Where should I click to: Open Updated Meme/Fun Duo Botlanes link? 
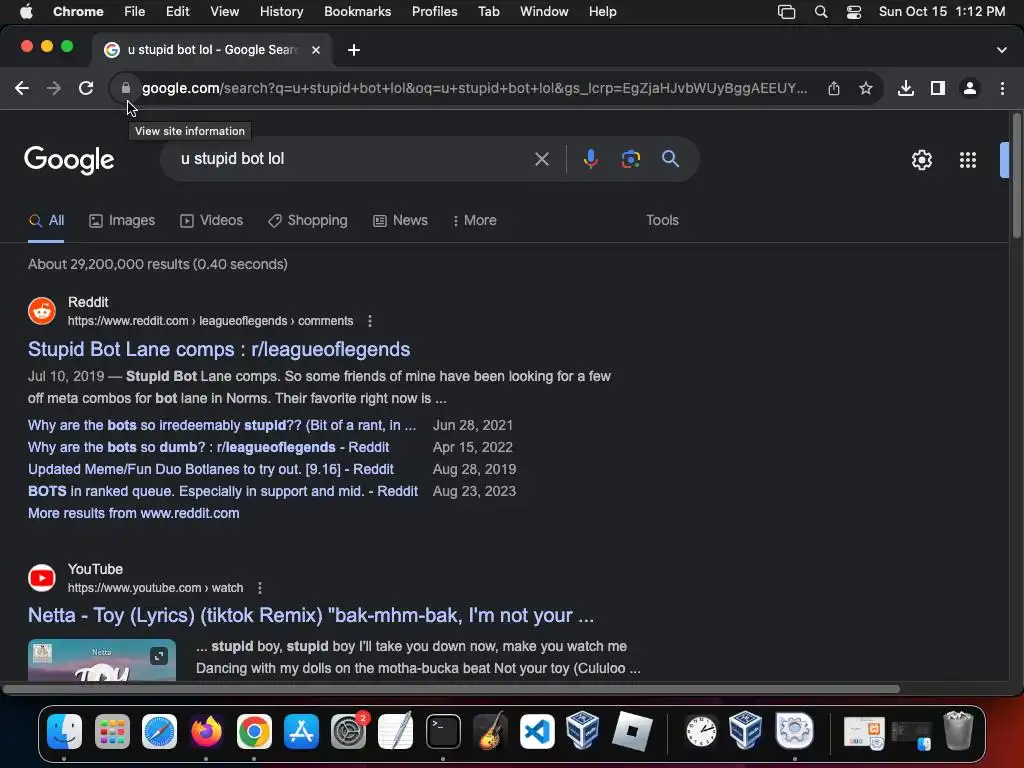[211, 470]
